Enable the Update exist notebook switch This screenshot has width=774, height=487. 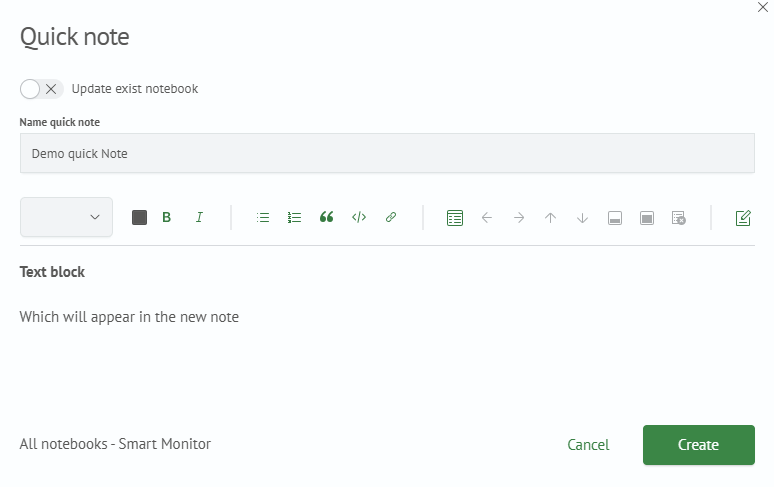41,89
